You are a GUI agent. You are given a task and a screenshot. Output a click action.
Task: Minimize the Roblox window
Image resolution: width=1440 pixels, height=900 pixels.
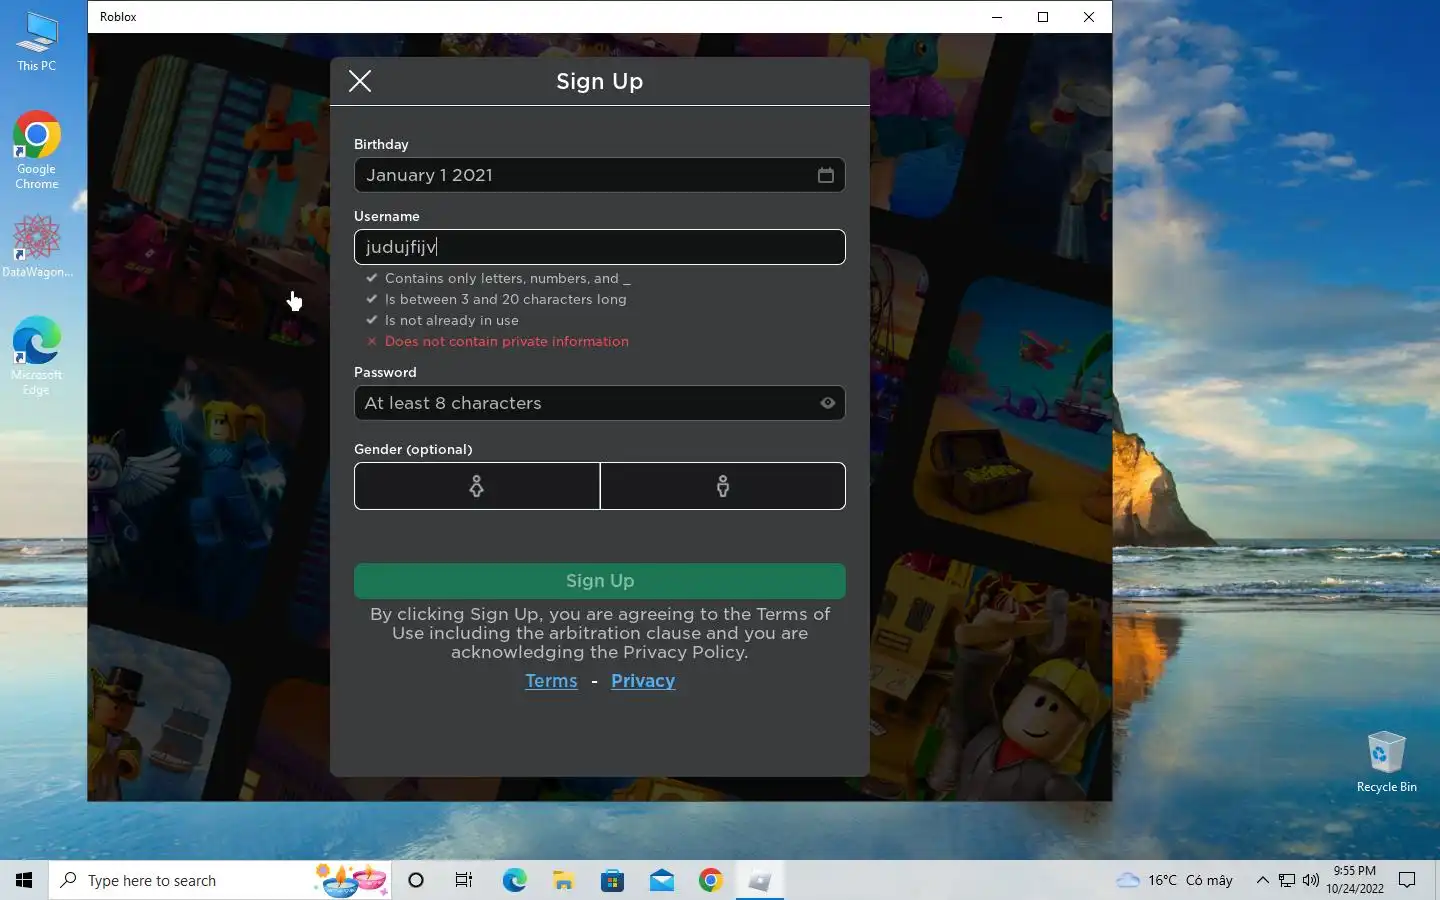pos(997,17)
